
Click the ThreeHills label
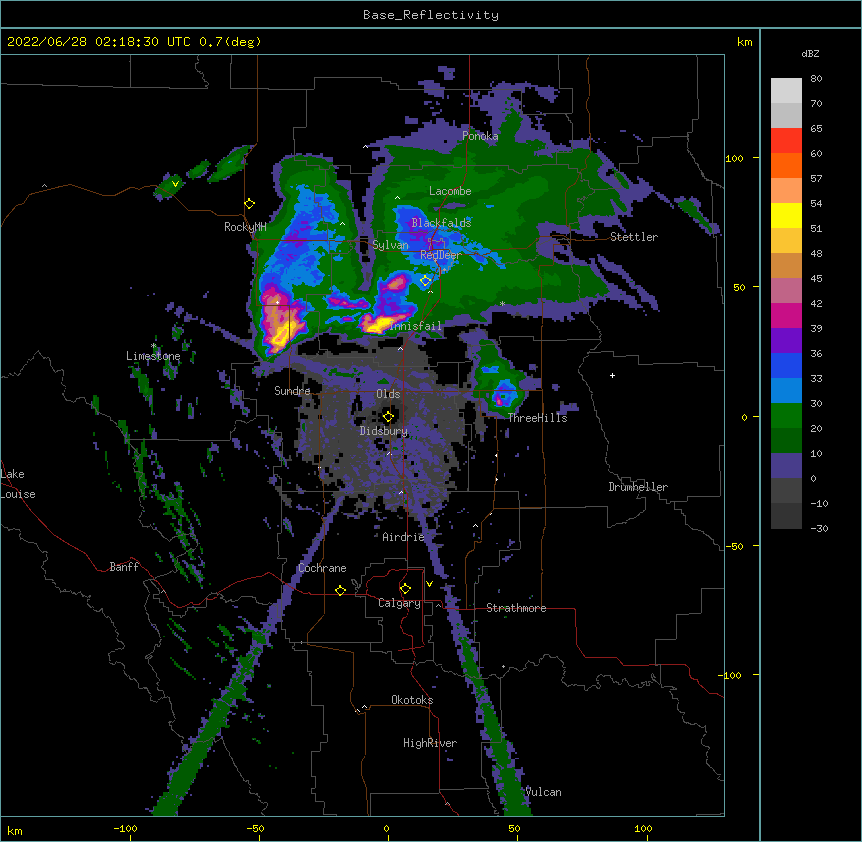[537, 418]
